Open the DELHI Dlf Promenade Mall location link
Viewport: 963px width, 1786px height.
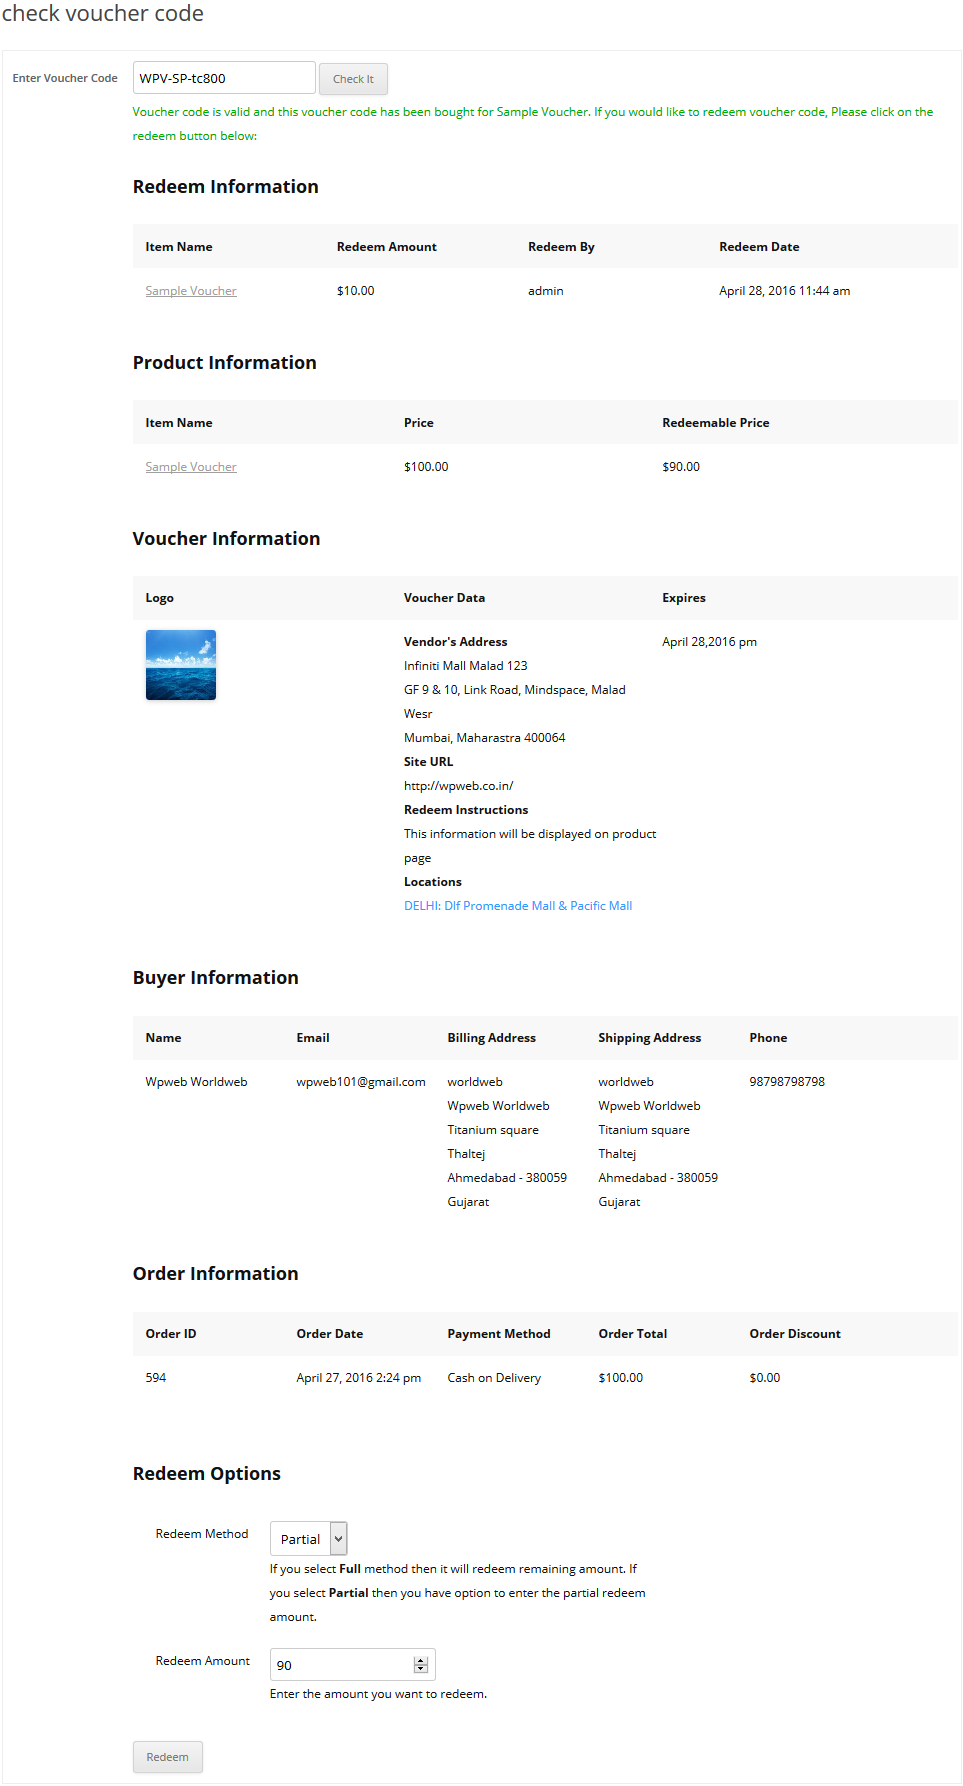517,906
